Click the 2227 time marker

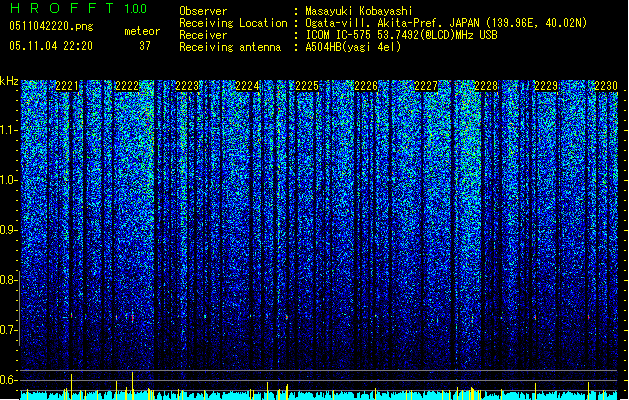click(x=426, y=86)
